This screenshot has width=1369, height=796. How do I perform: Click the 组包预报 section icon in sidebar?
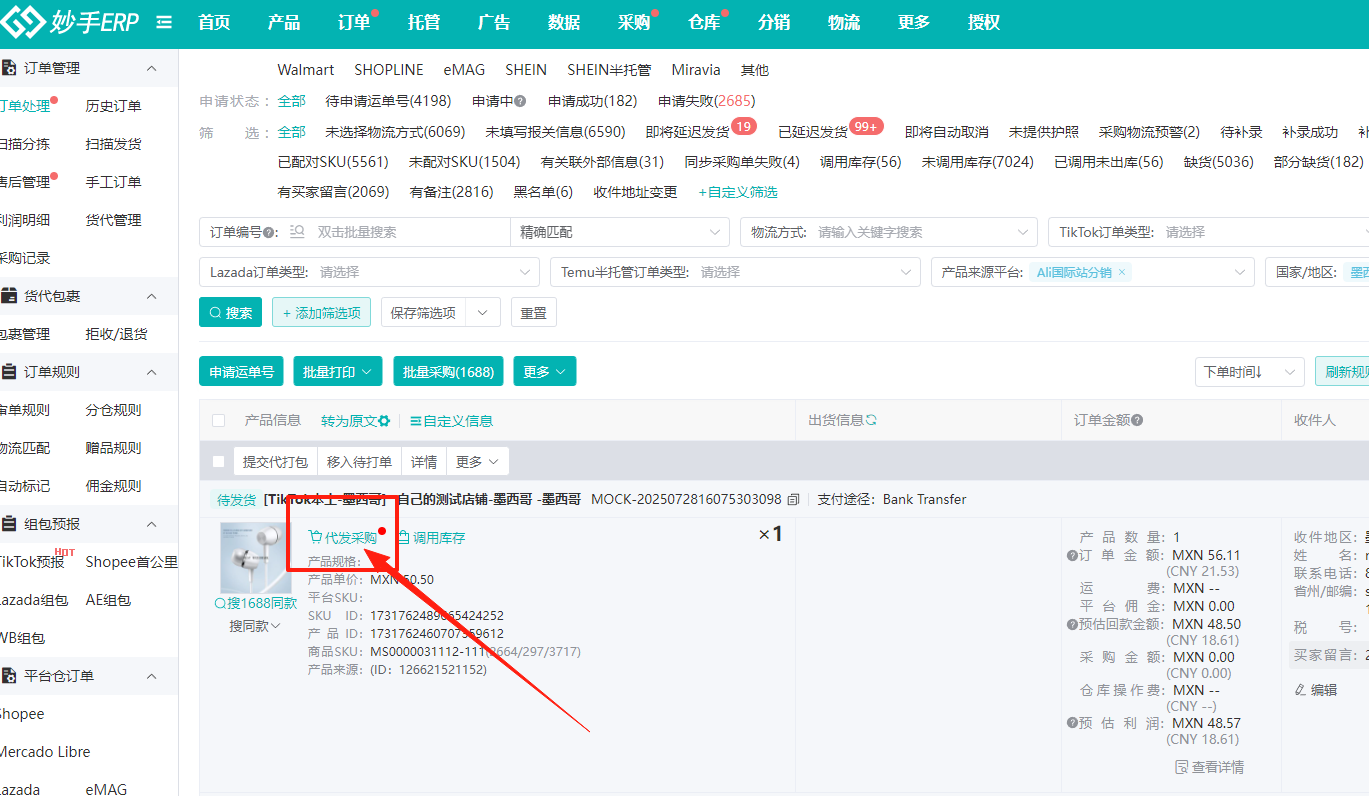point(8,524)
